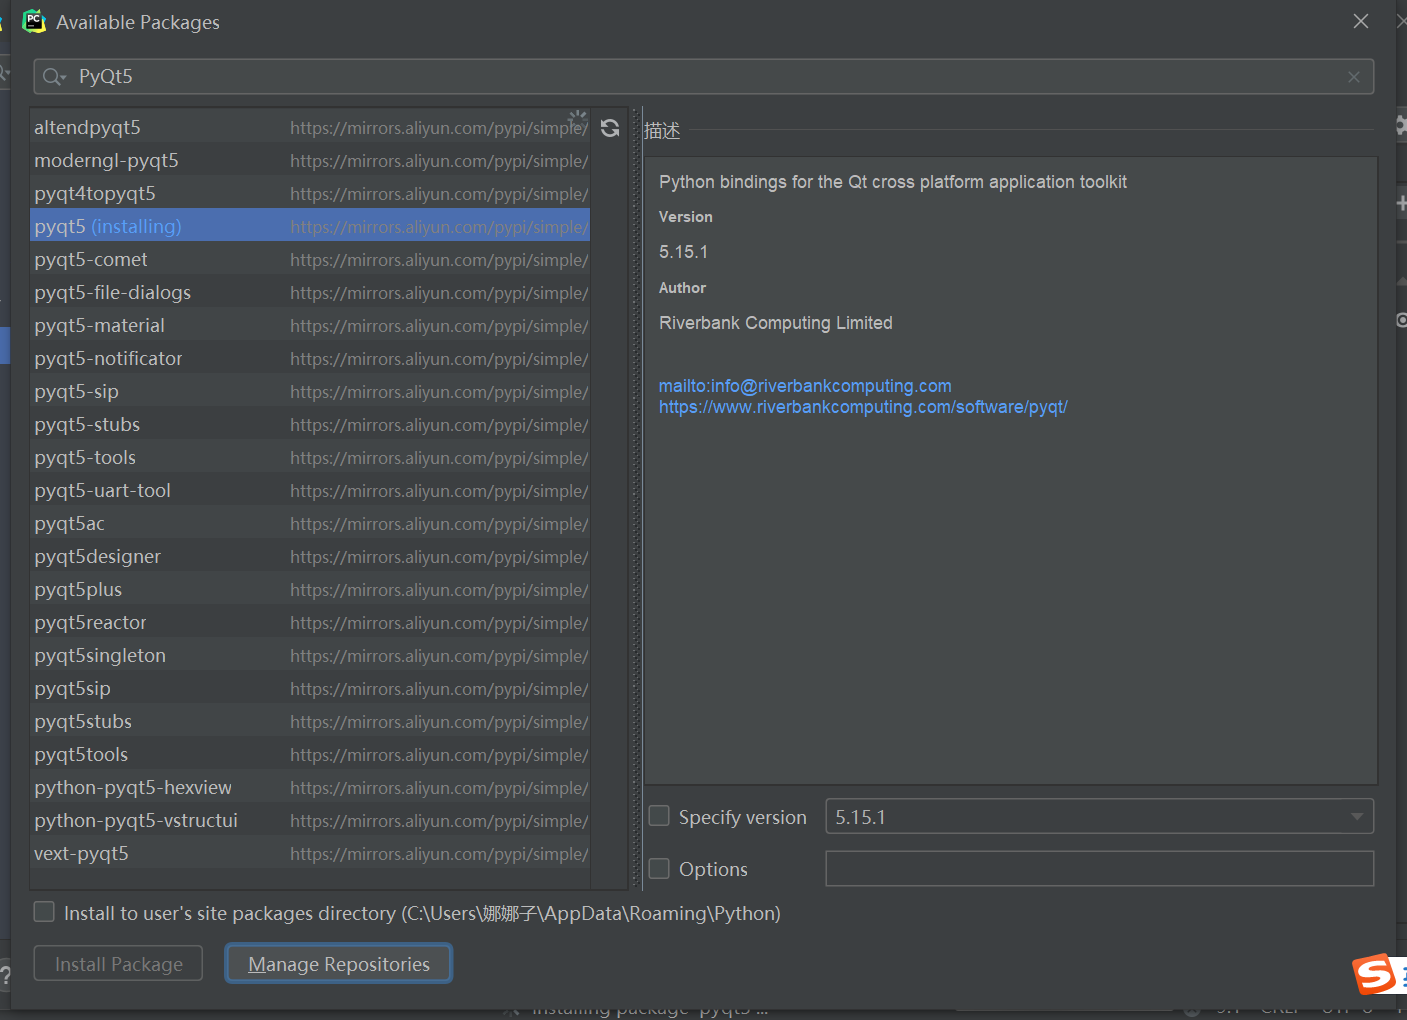
Task: Select pyqt5-stubs package row
Action: 310,424
